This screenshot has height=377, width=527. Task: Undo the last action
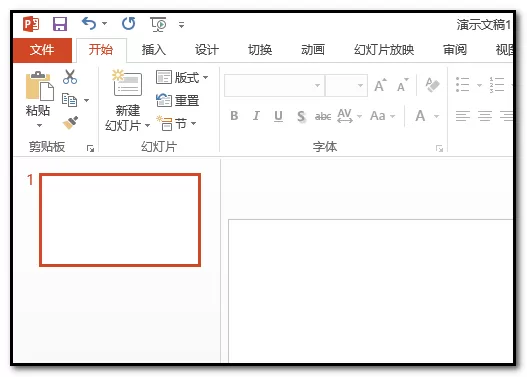pyautogui.click(x=89, y=24)
